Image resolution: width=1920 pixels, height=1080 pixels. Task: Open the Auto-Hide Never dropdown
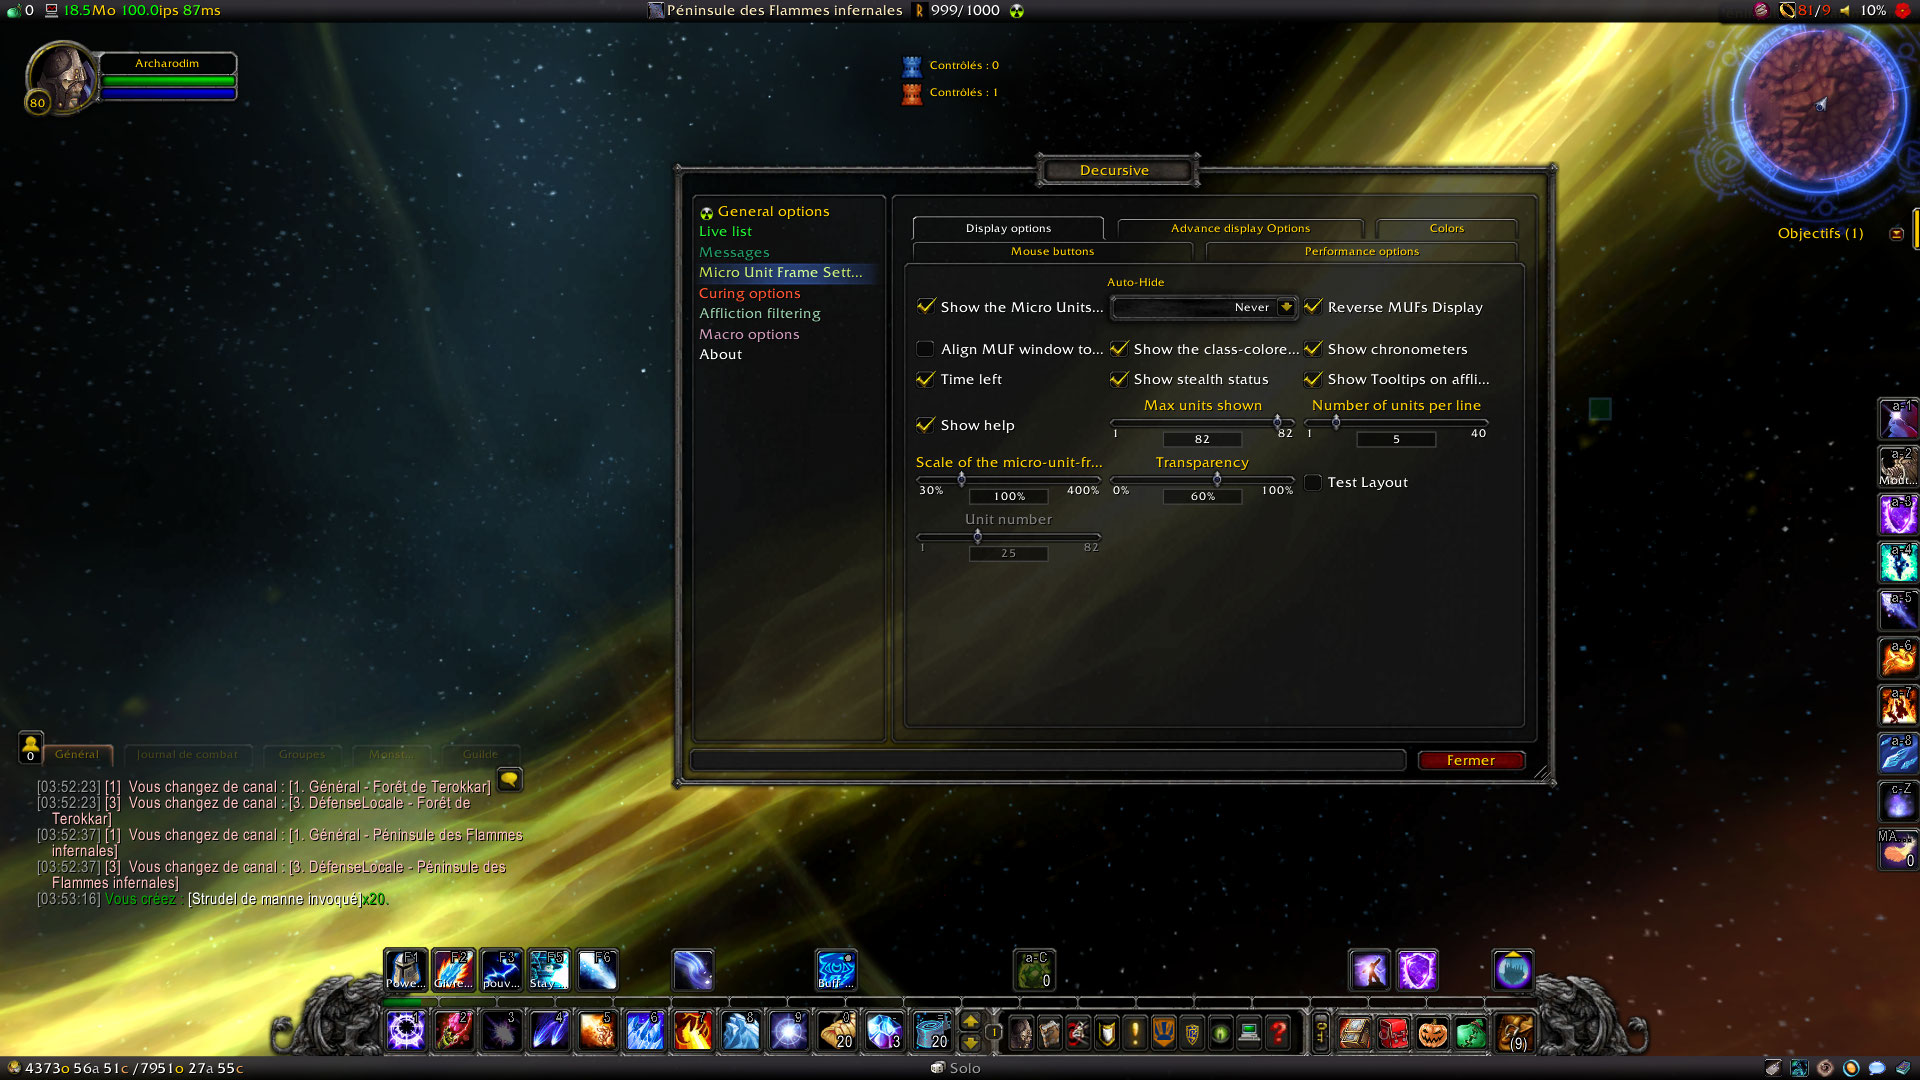tap(1286, 307)
